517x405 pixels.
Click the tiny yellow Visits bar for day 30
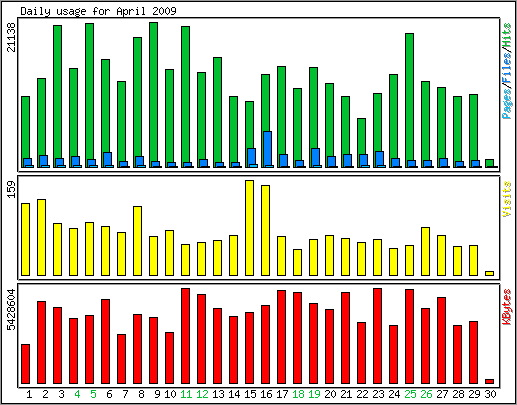pos(489,273)
